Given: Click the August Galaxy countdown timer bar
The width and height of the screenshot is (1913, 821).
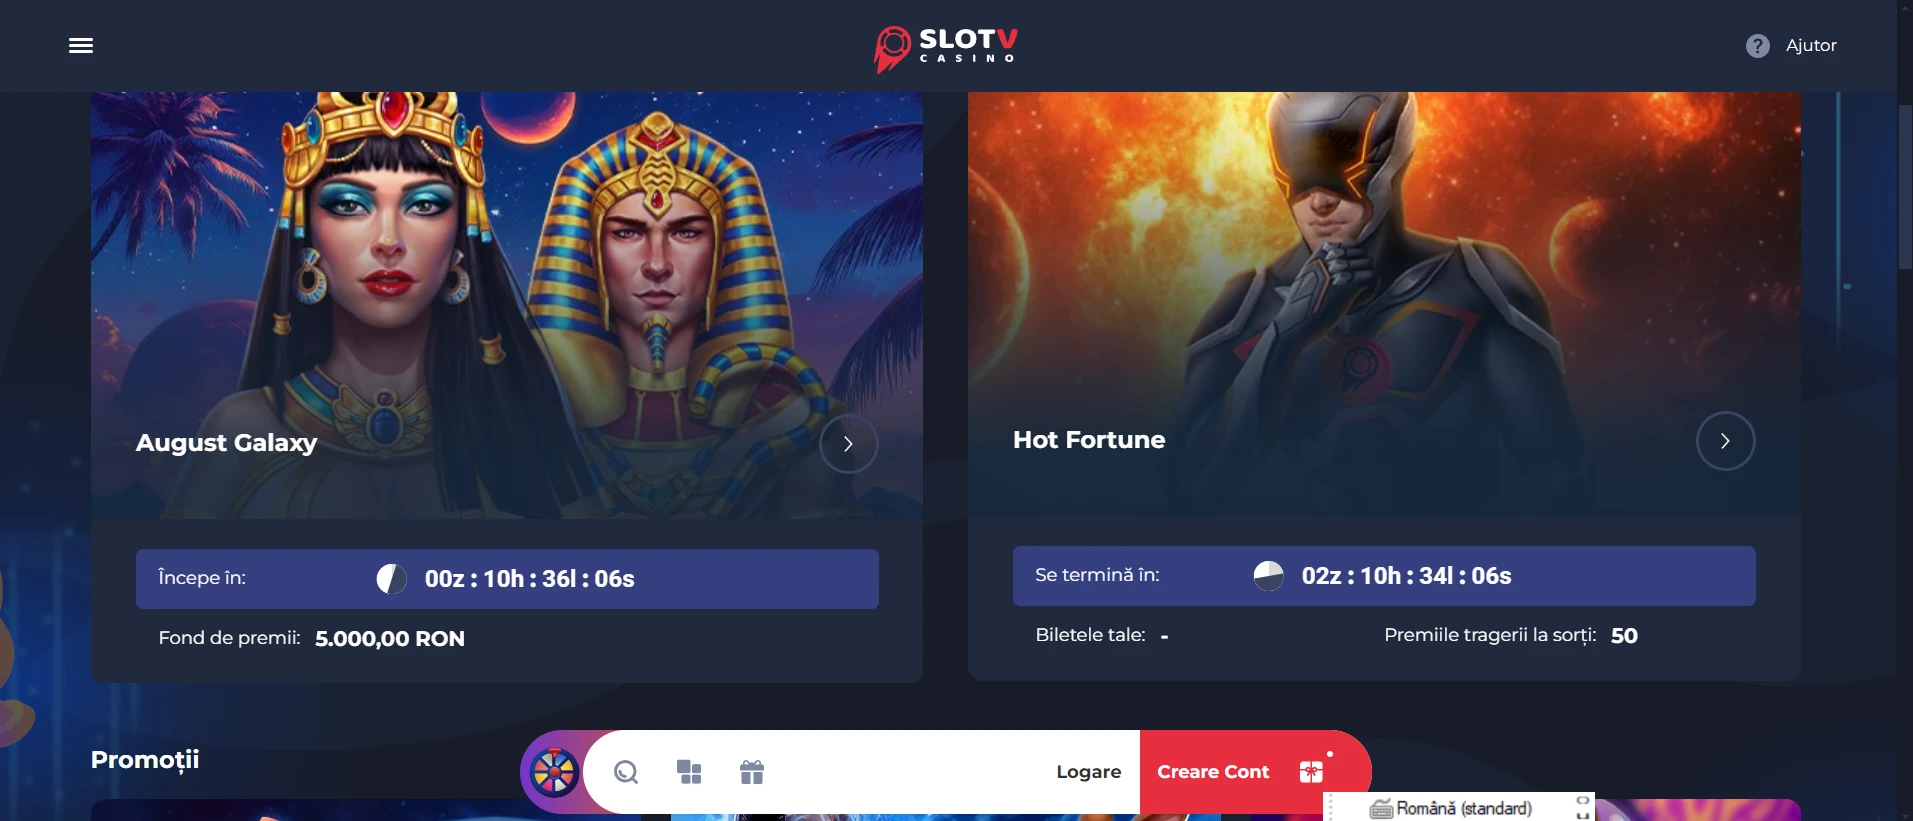Looking at the screenshot, I should pyautogui.click(x=507, y=579).
